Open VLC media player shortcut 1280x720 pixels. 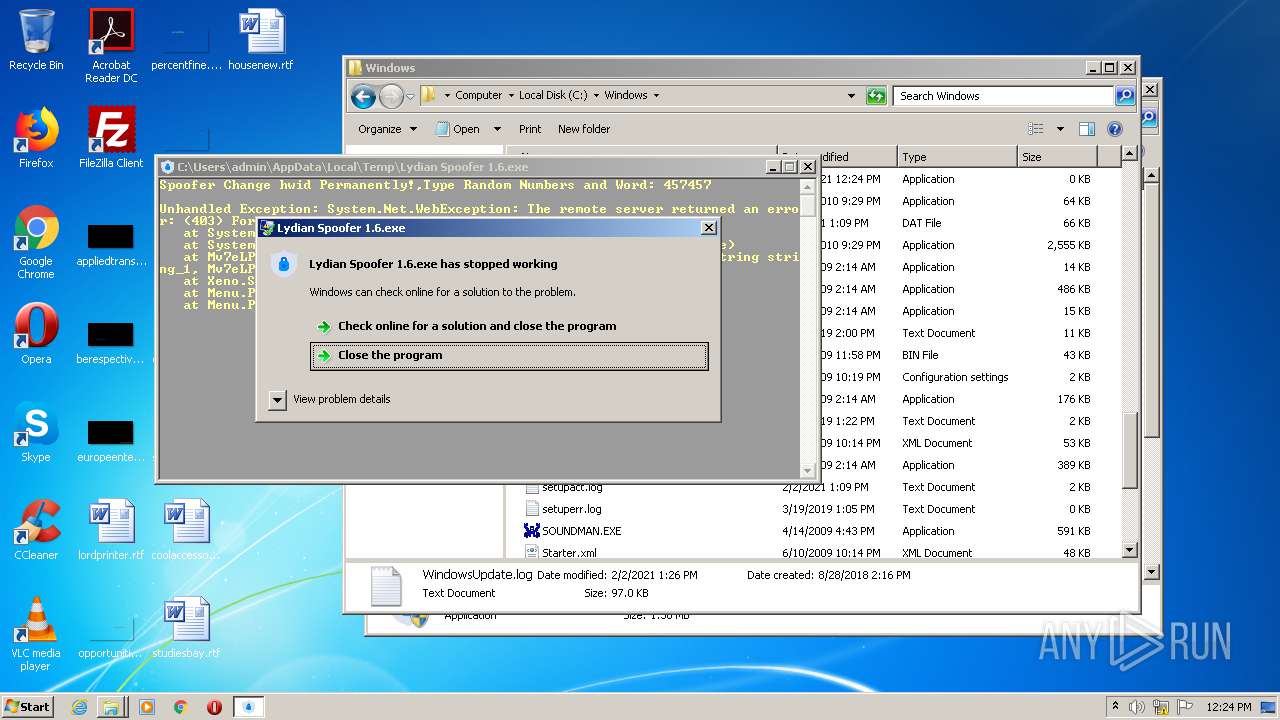click(36, 634)
